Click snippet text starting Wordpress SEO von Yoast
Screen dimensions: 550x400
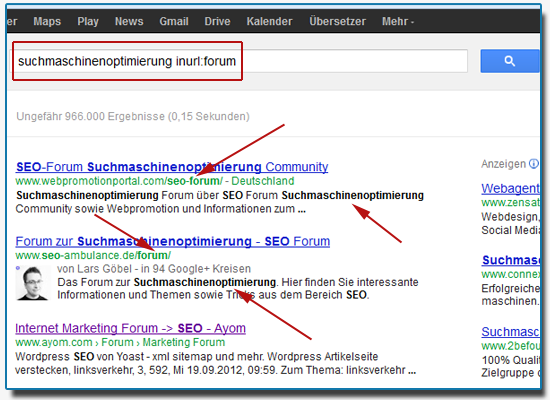coord(216,364)
